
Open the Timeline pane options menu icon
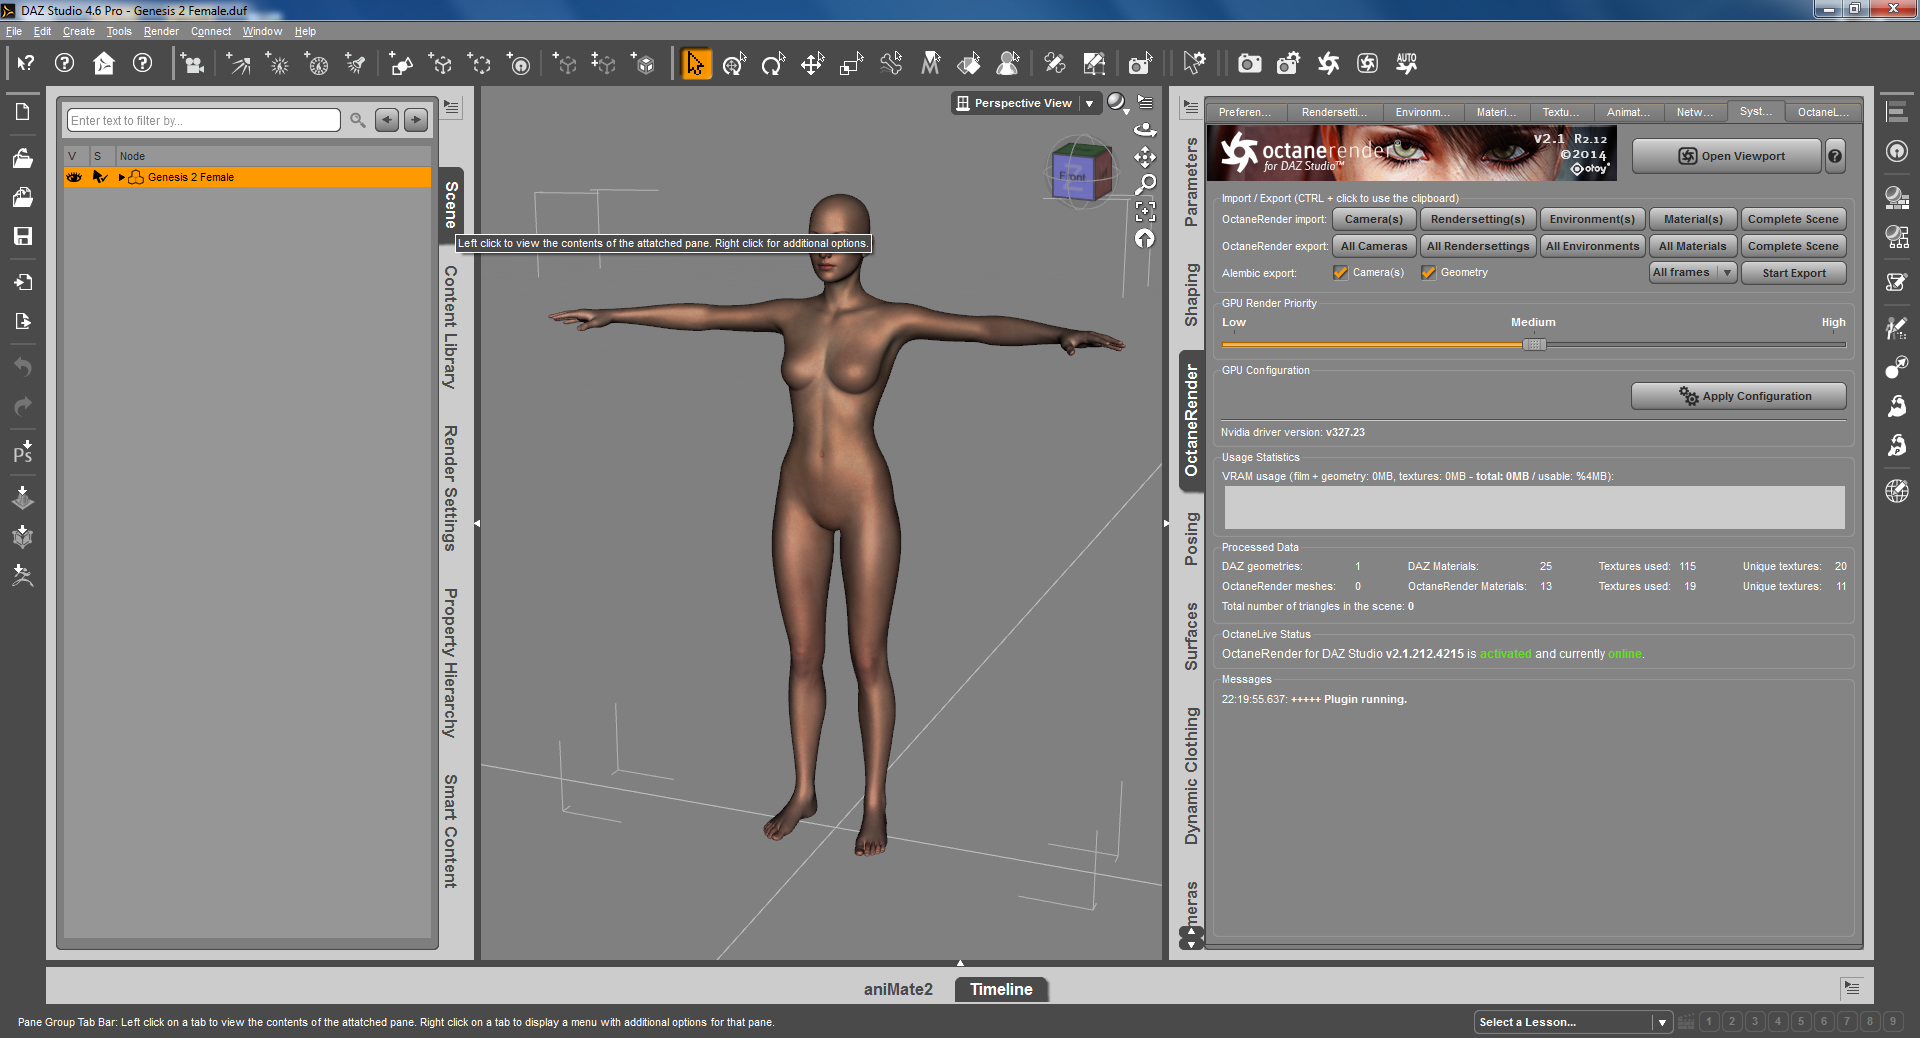[x=1852, y=988]
